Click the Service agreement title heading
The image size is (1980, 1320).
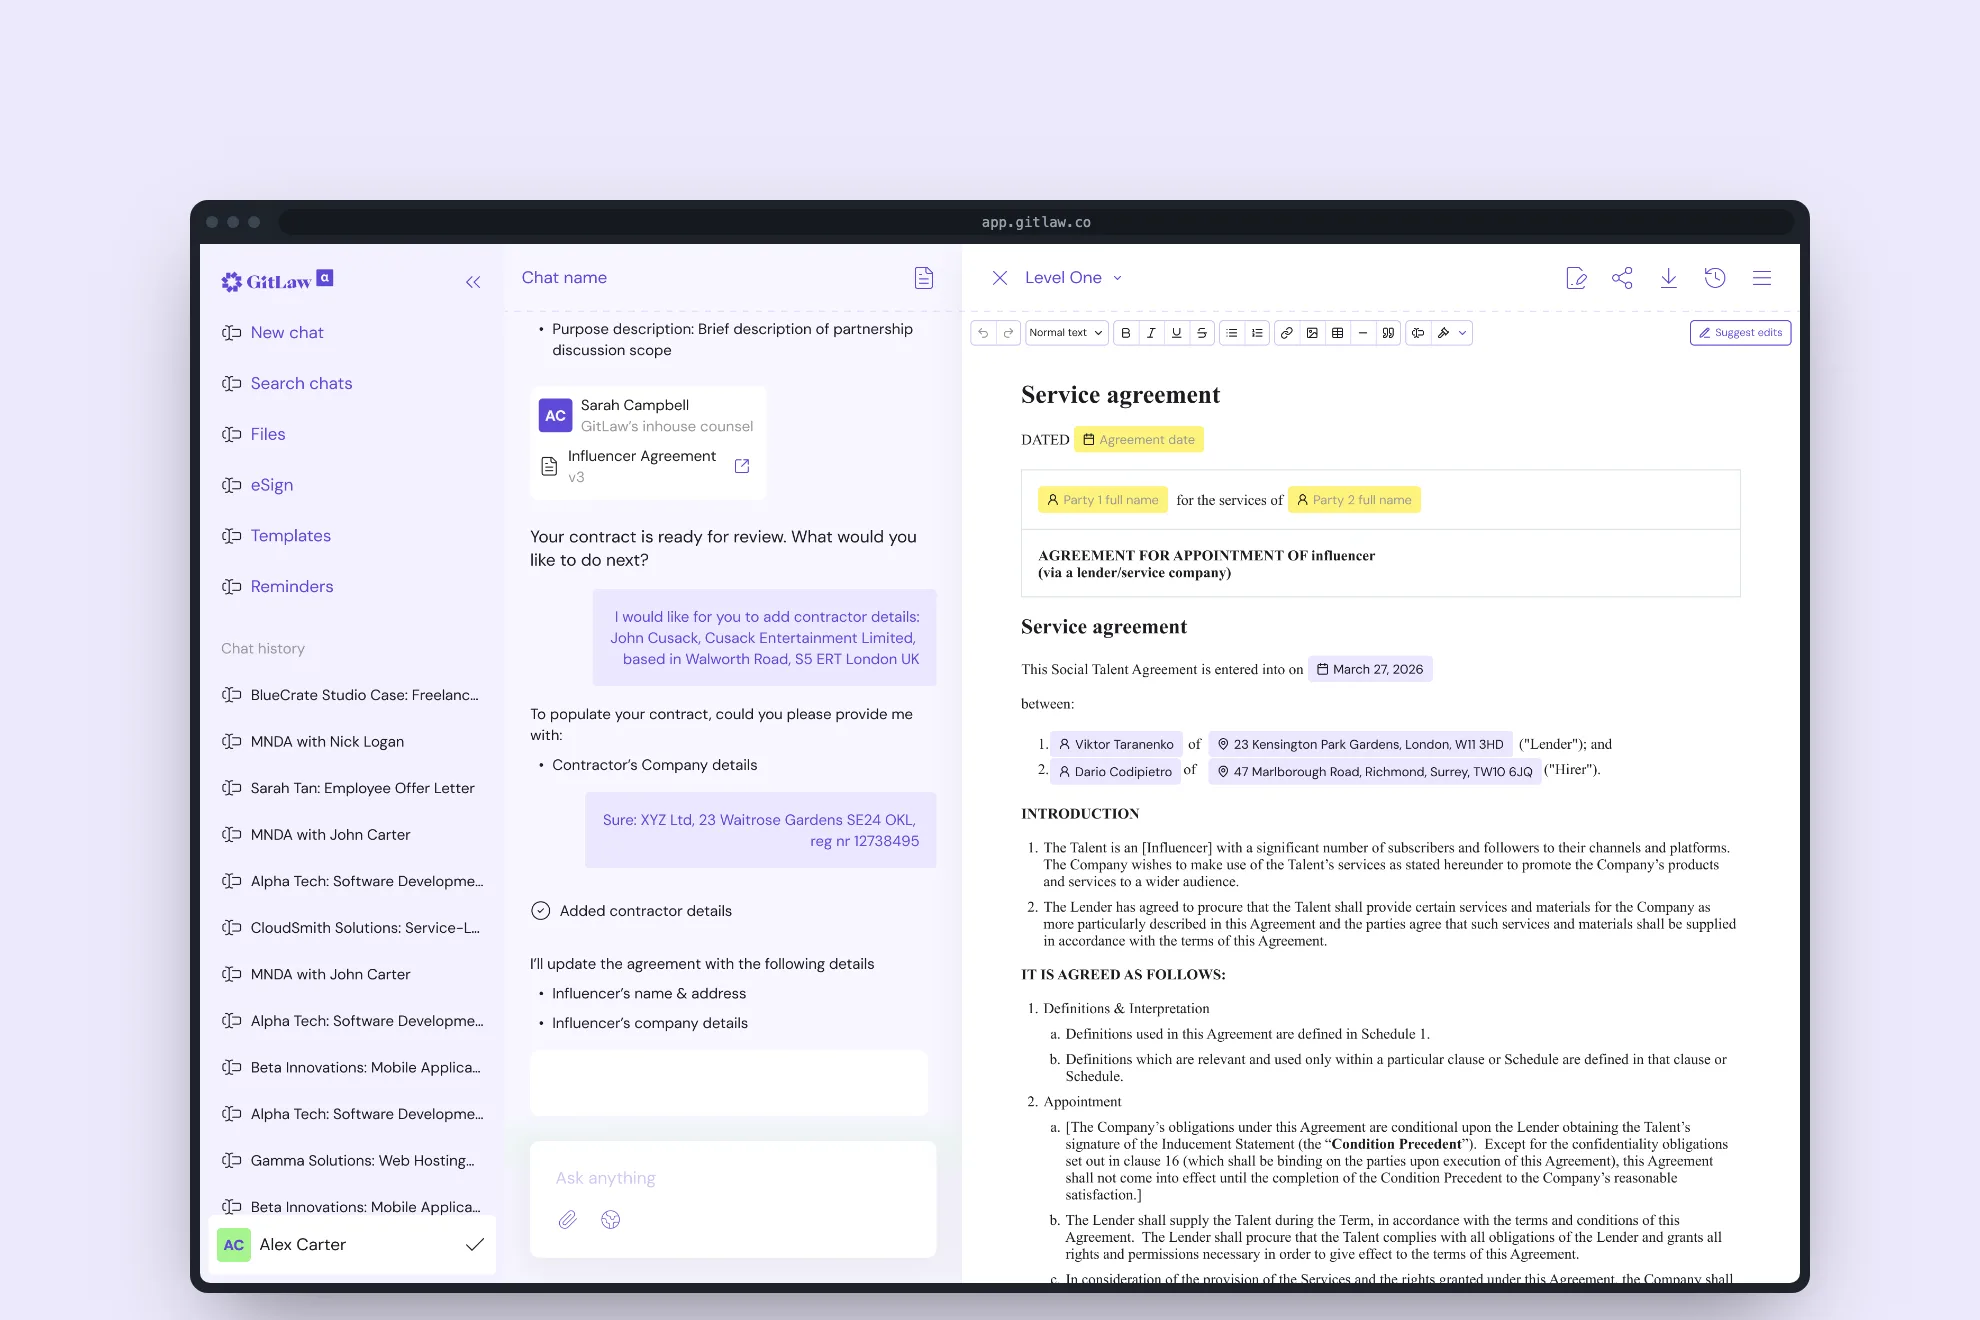1120,395
